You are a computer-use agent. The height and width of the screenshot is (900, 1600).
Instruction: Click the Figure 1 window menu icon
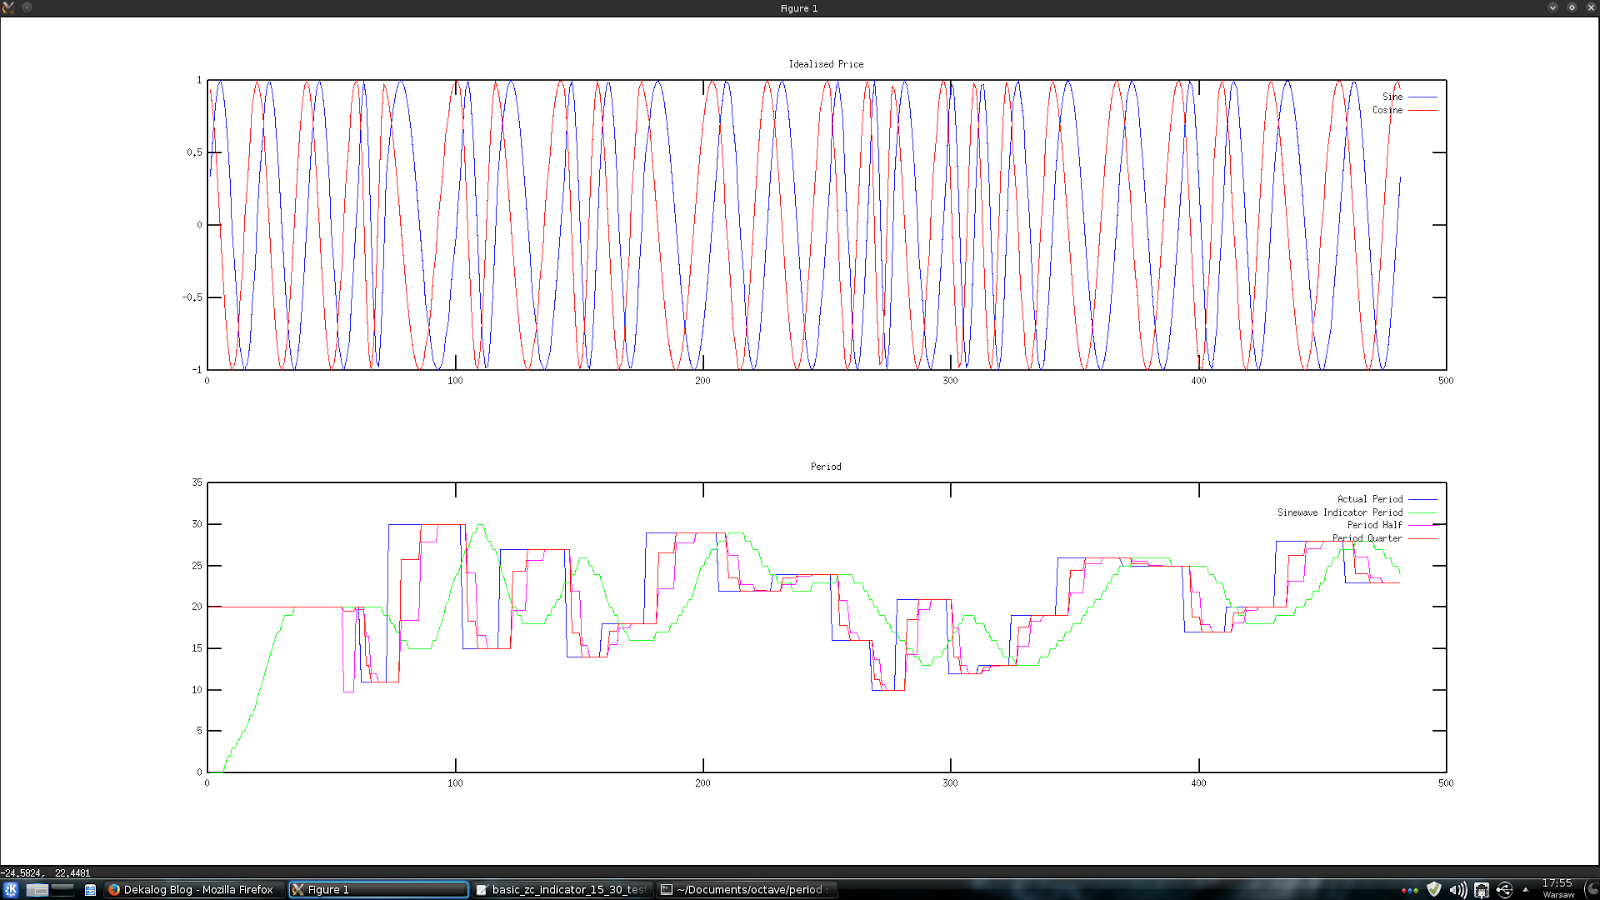pos(10,8)
